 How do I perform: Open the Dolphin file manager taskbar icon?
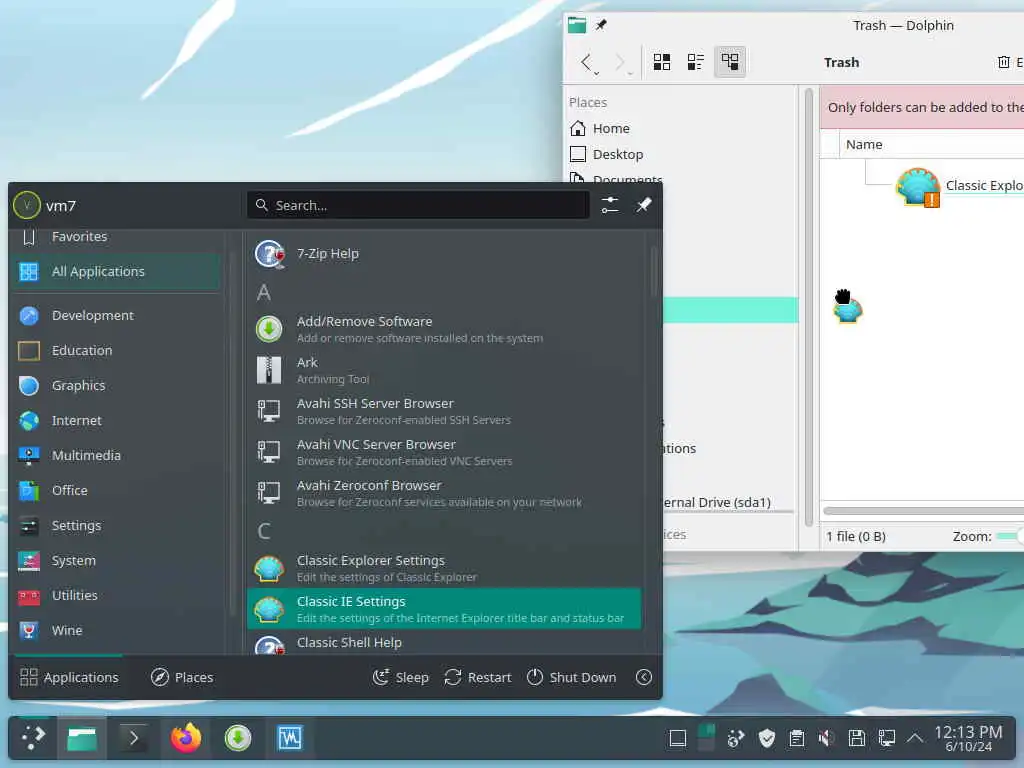point(82,739)
